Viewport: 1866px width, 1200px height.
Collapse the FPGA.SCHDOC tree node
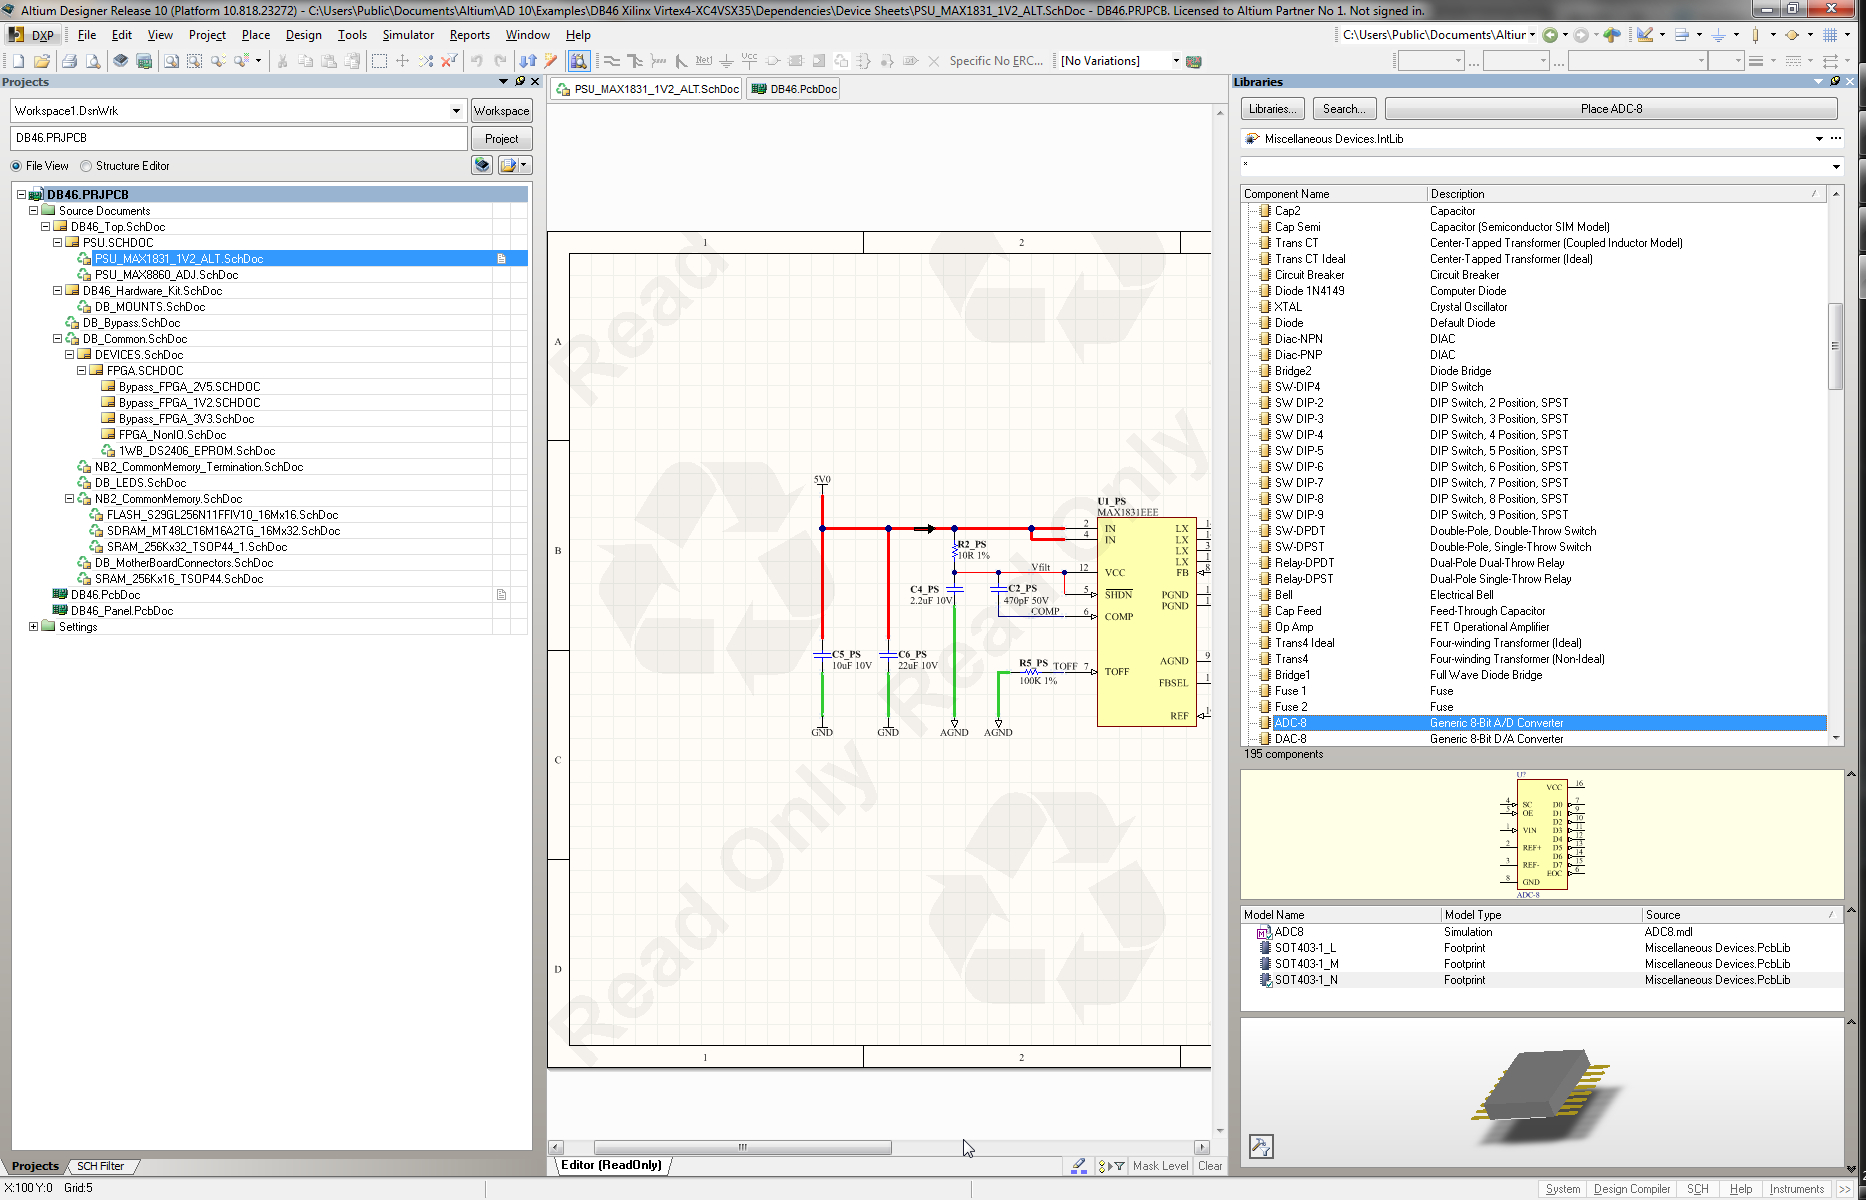tap(81, 371)
